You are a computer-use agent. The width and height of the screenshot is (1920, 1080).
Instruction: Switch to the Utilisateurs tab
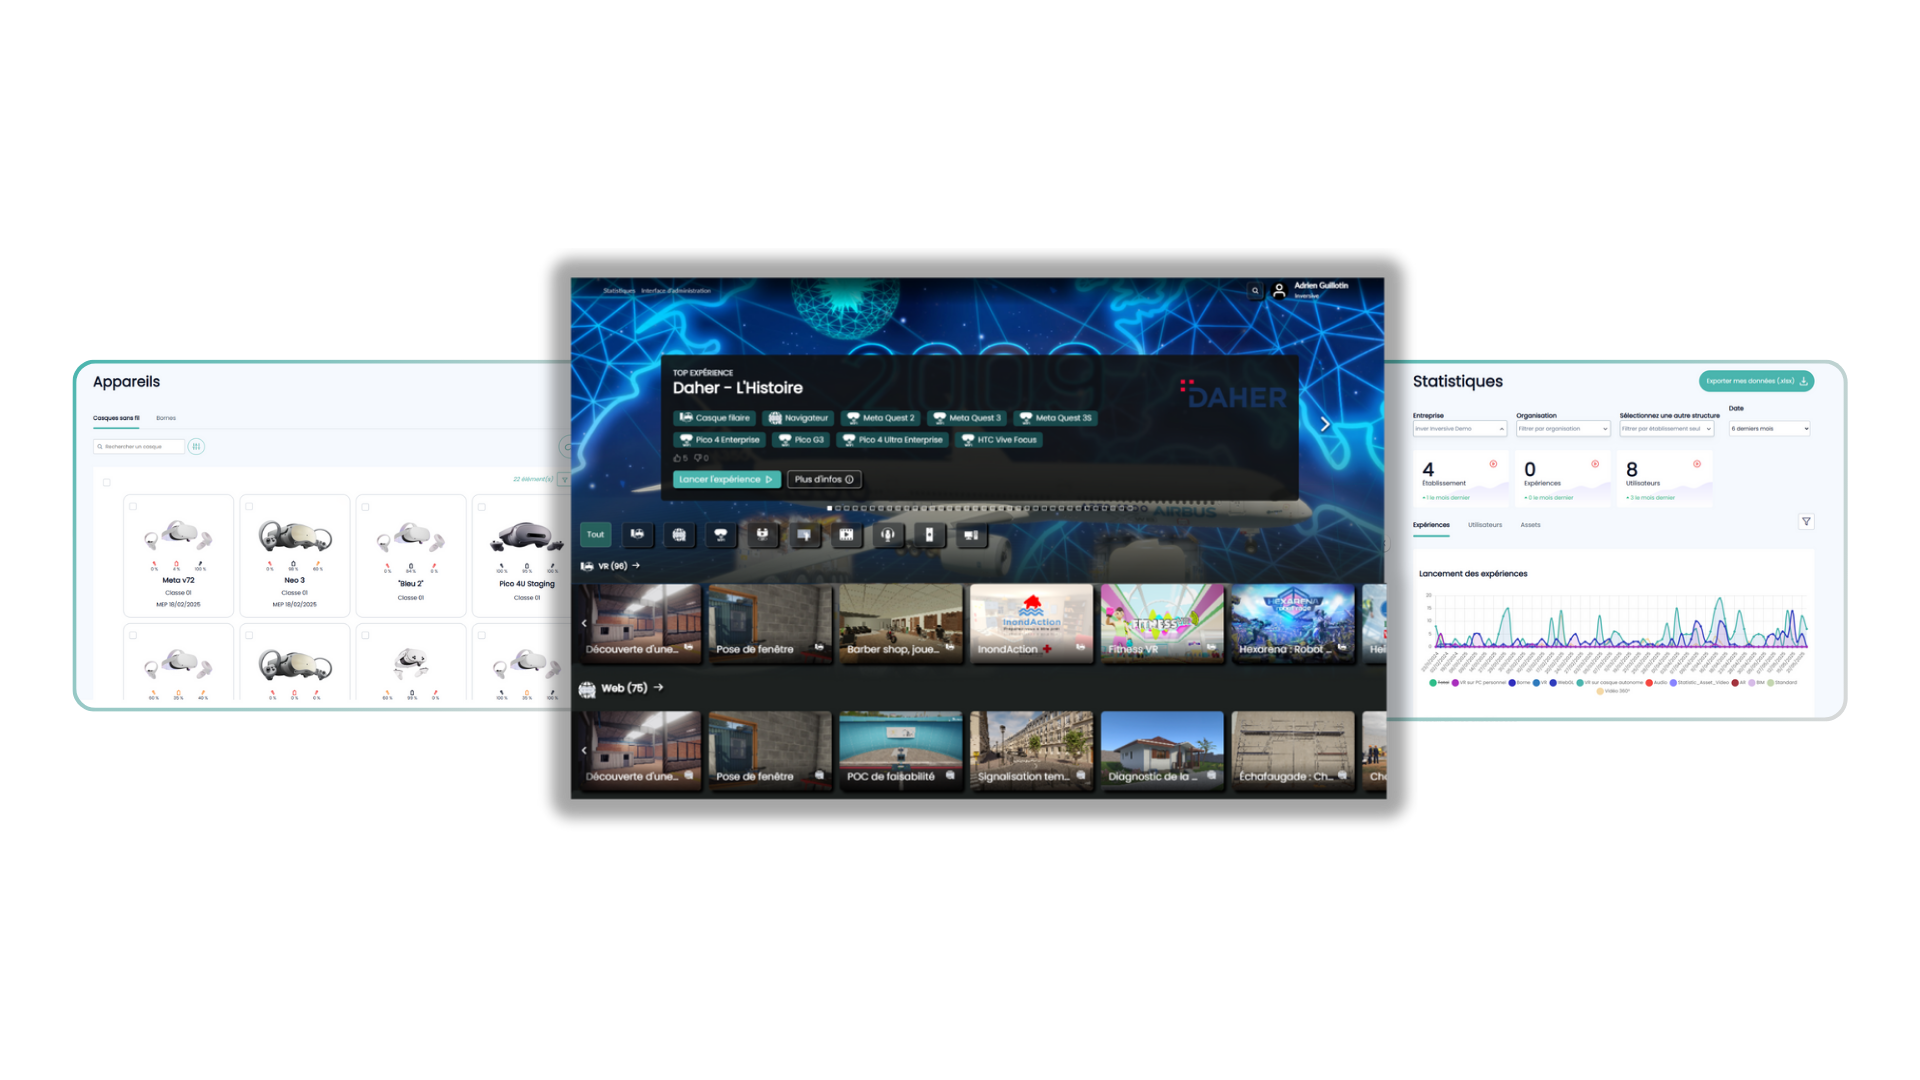coord(1484,525)
